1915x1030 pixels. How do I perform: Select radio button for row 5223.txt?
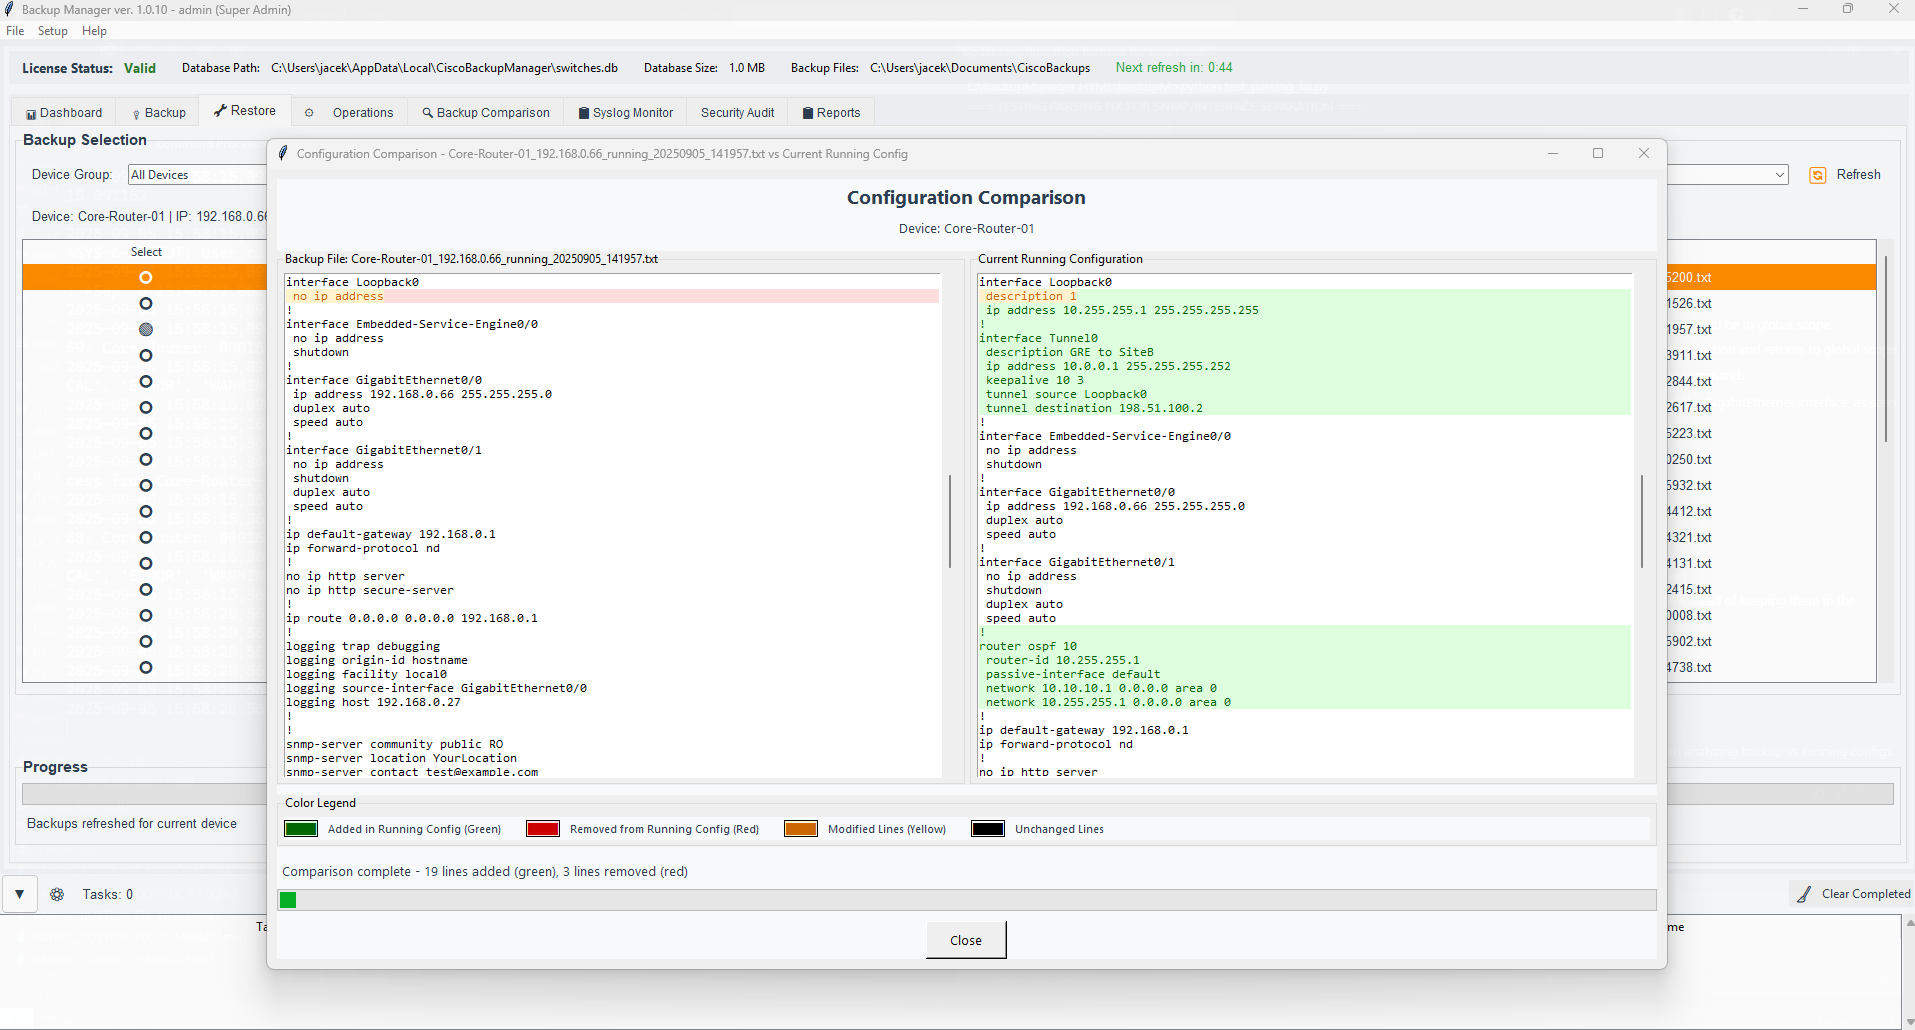coord(146,433)
